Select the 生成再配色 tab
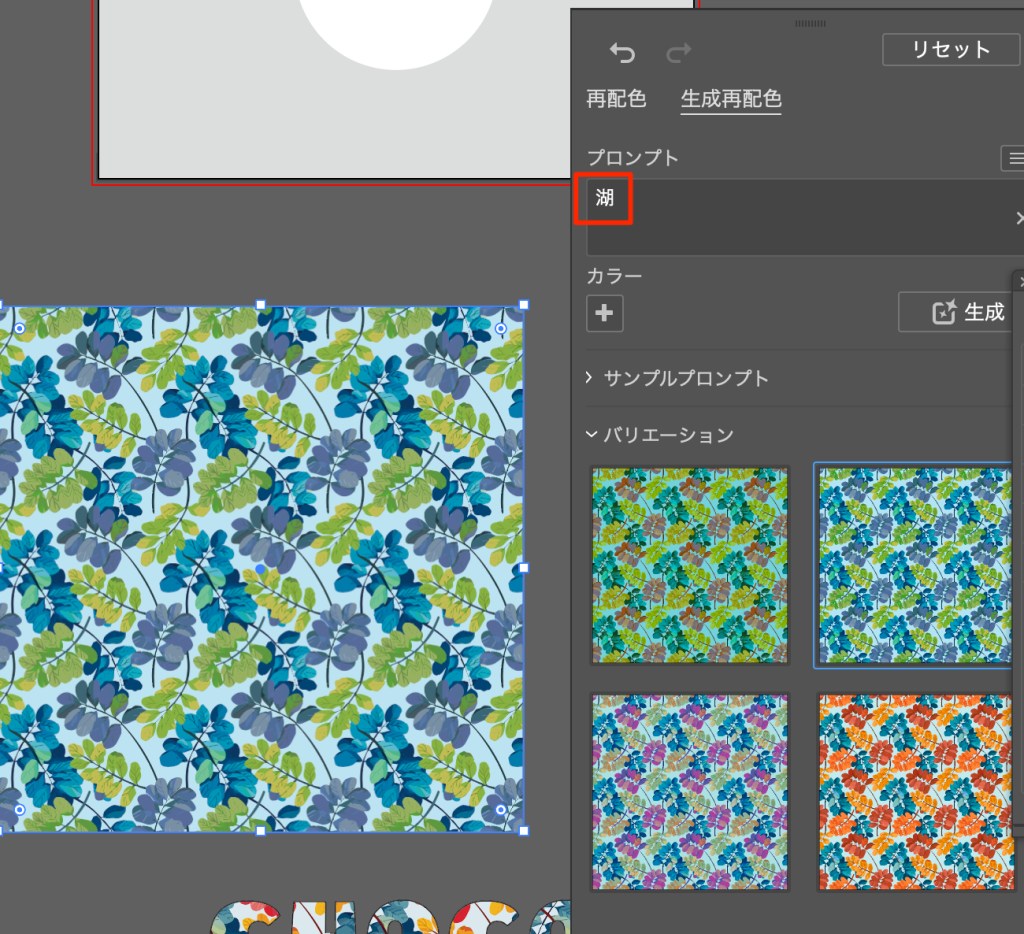 (731, 99)
